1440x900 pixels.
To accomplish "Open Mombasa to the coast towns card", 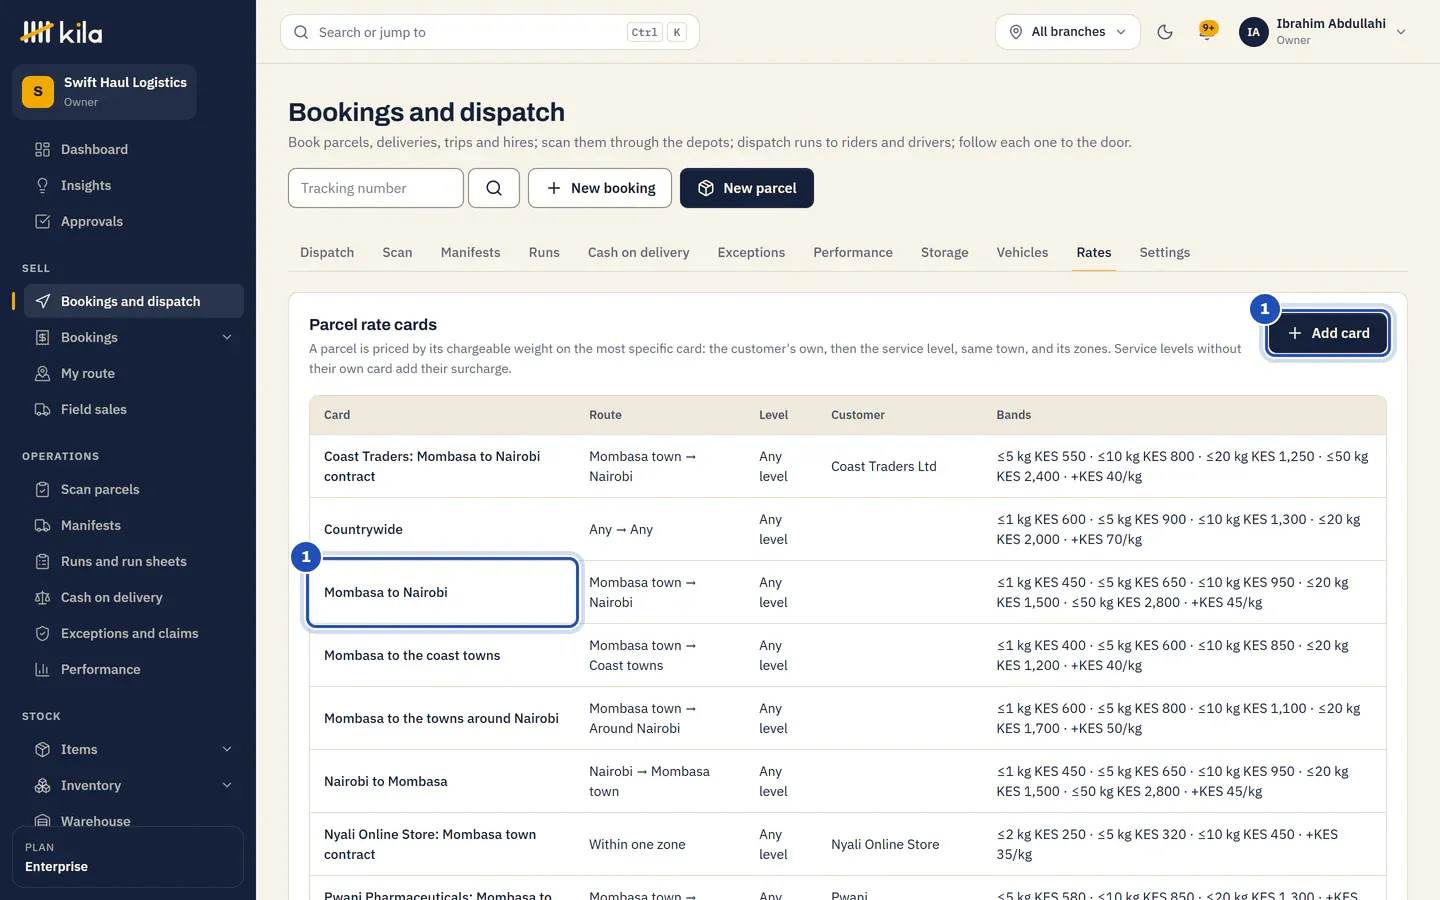I will click(412, 655).
